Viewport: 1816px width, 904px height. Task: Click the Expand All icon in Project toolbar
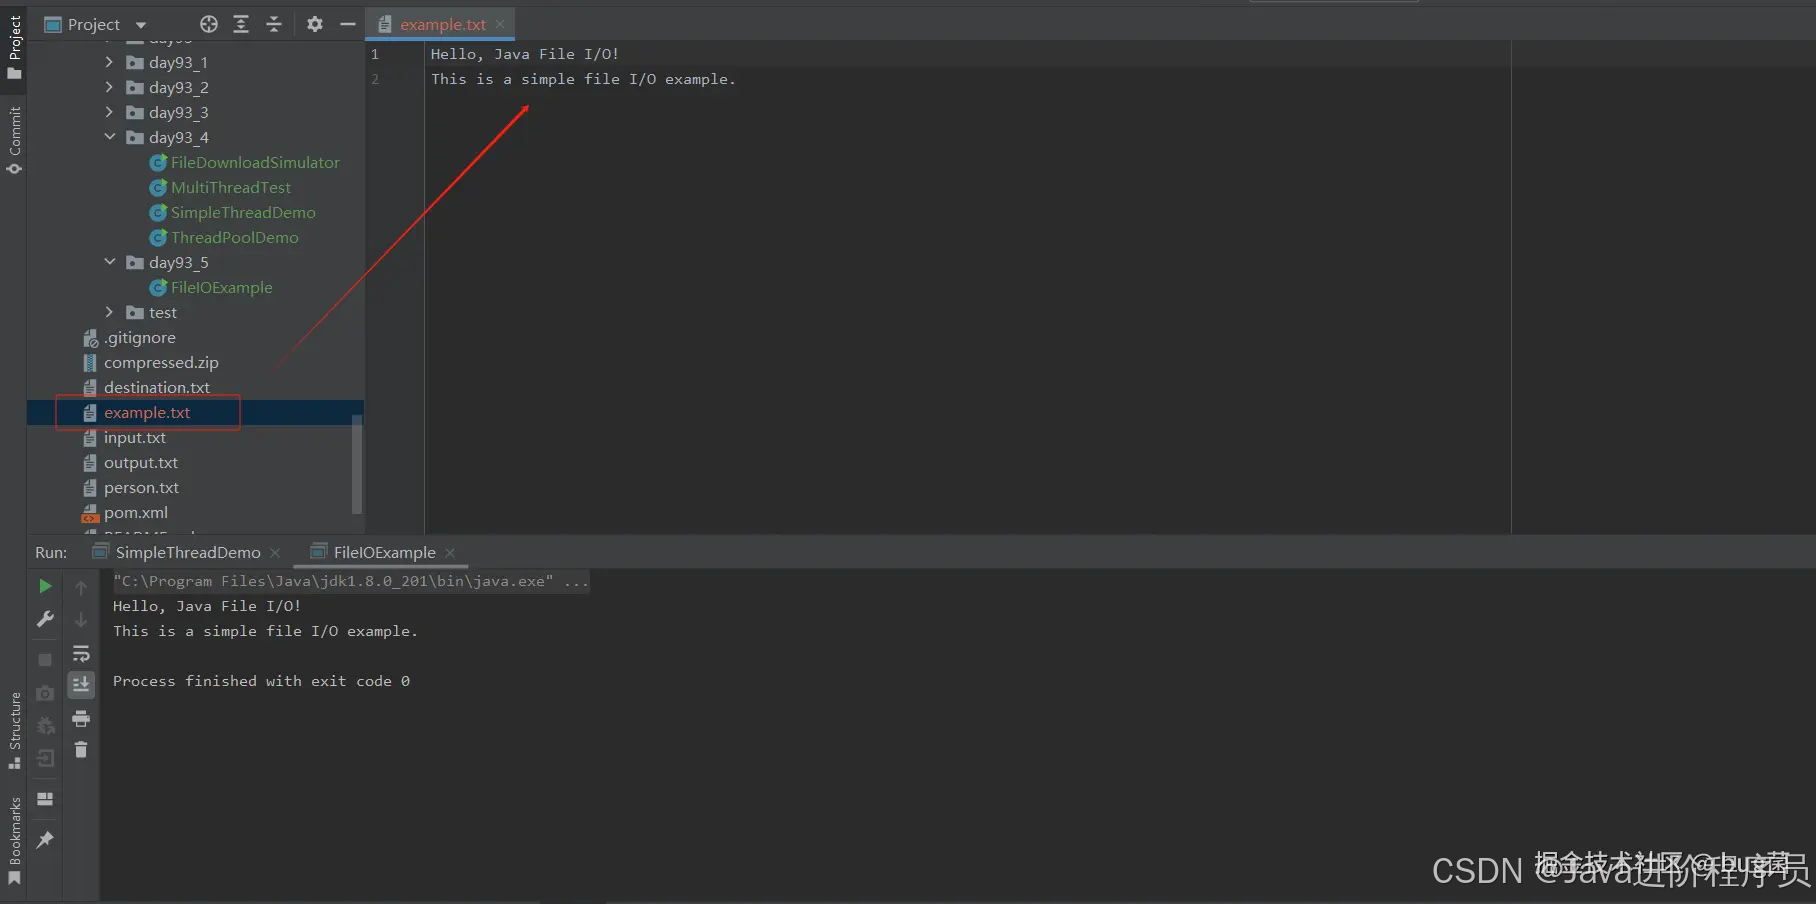point(241,24)
